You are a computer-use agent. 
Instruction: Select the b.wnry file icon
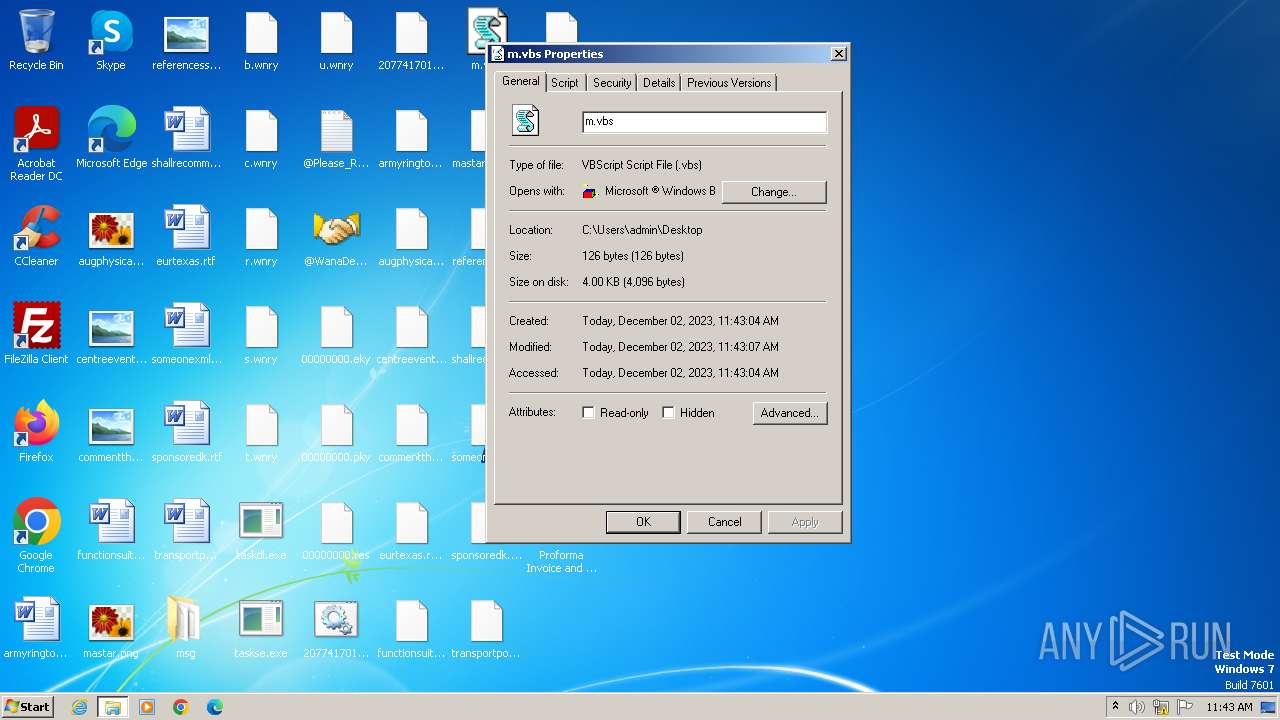pos(261,40)
